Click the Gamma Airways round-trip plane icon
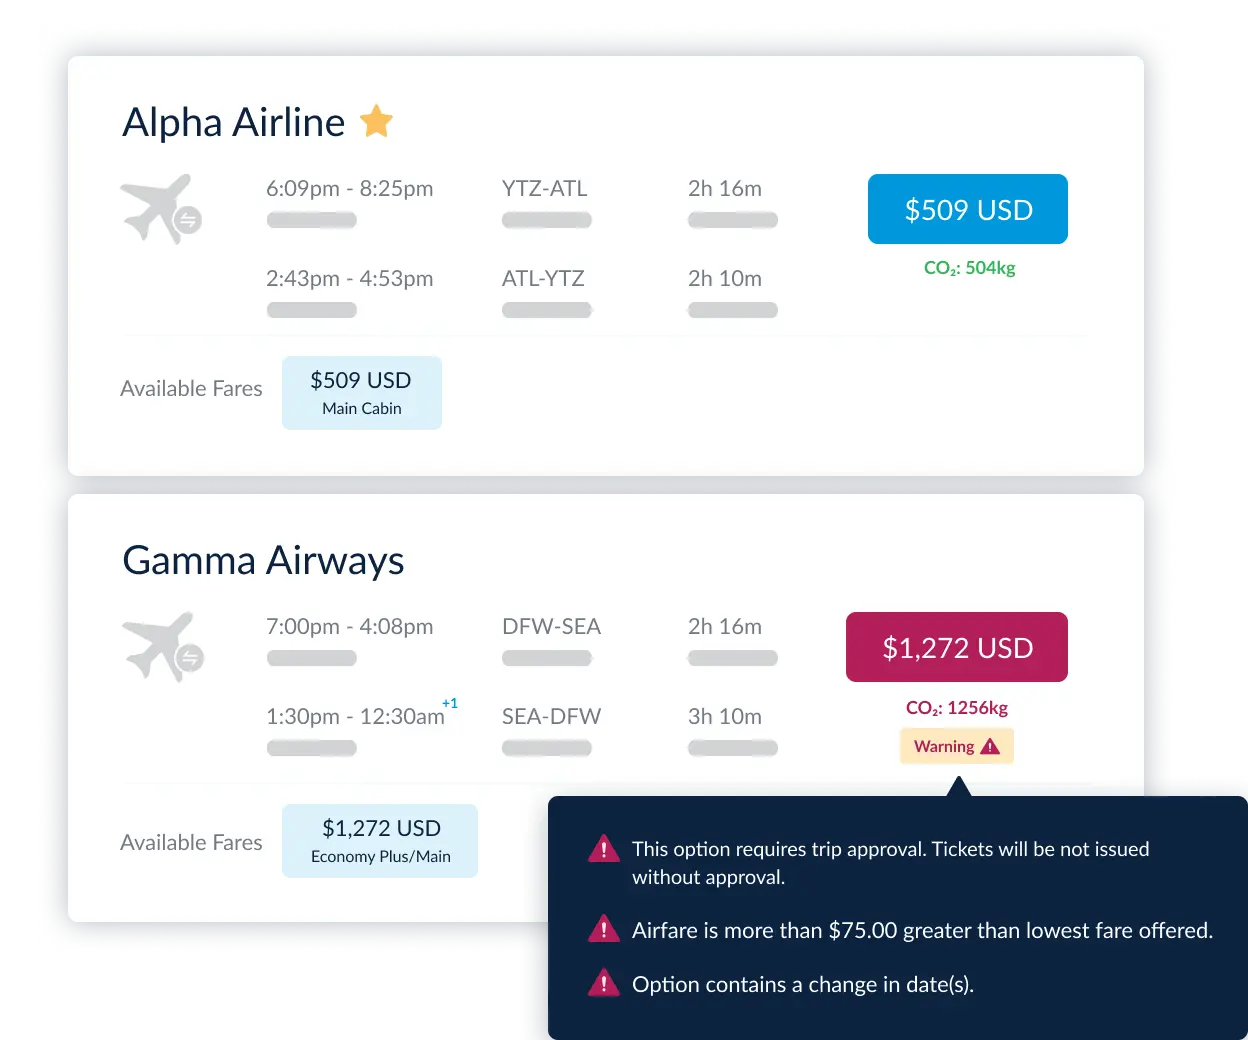Viewport: 1248px width, 1040px height. click(163, 647)
